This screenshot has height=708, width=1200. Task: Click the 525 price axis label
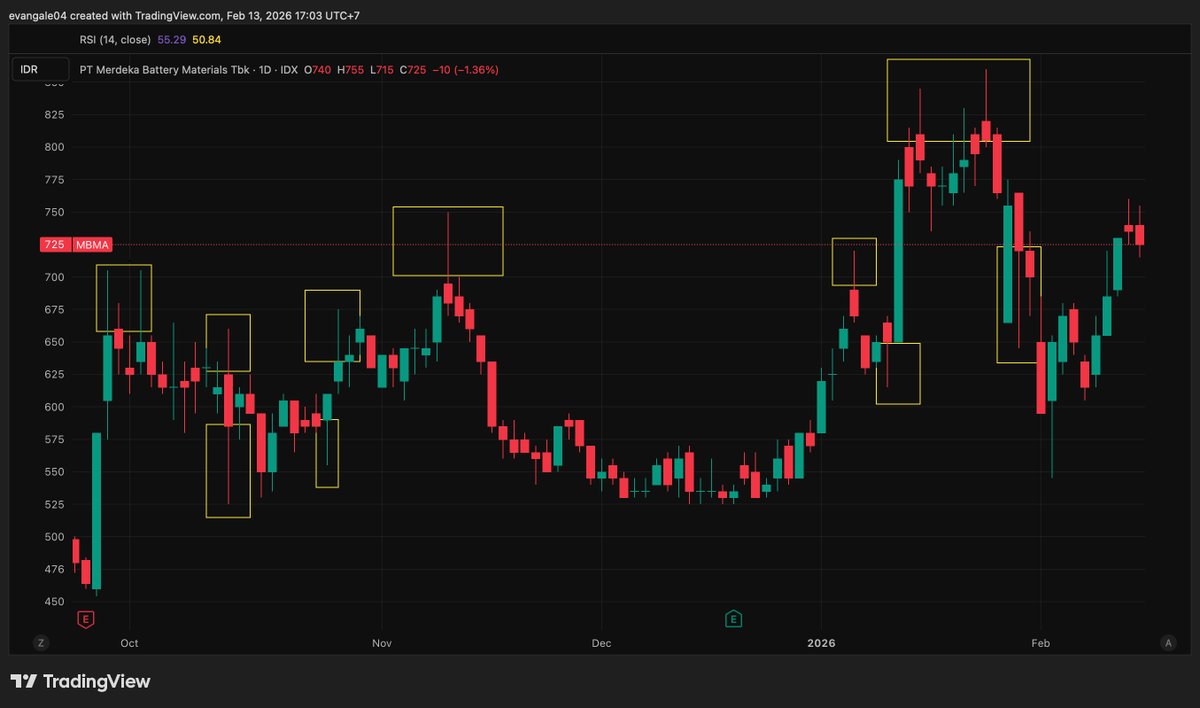(x=54, y=504)
